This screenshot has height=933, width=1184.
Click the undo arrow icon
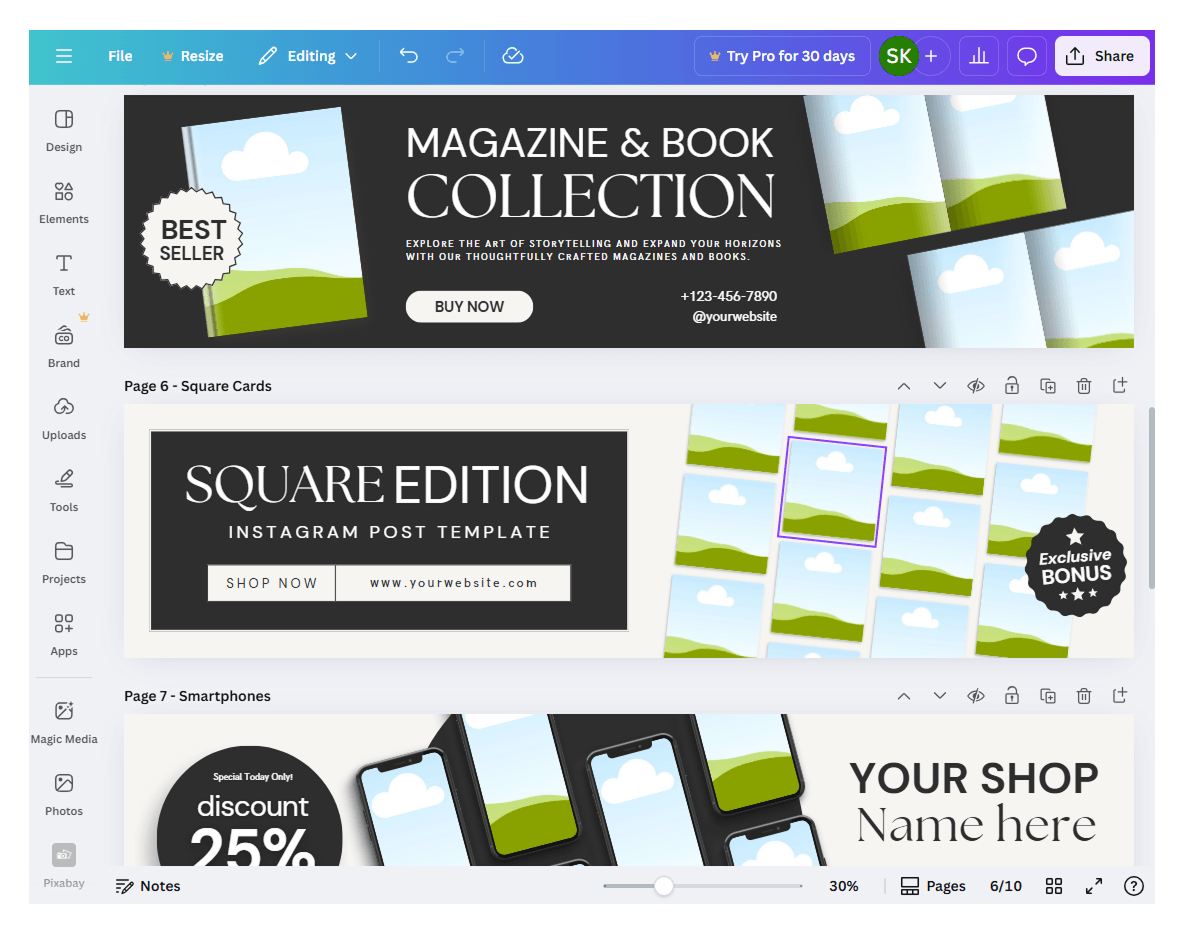pos(409,56)
